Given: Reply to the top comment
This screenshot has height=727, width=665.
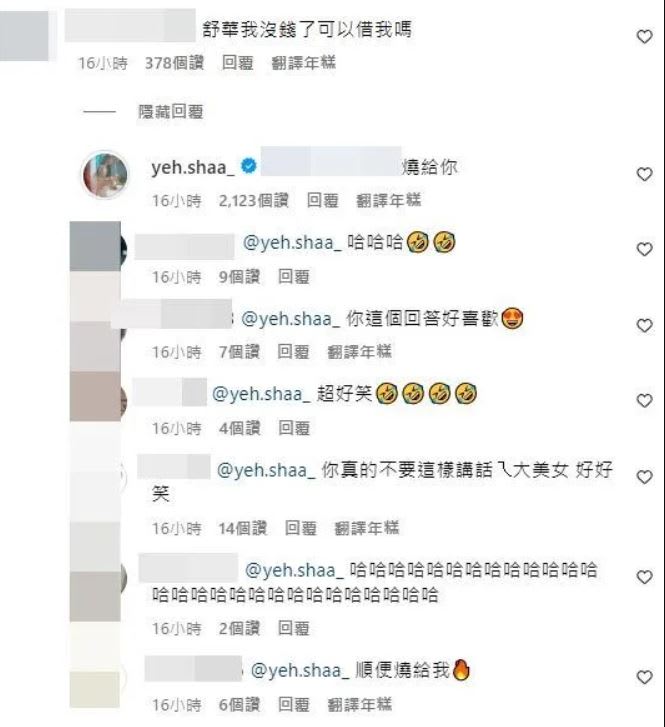Looking at the screenshot, I should [237, 63].
